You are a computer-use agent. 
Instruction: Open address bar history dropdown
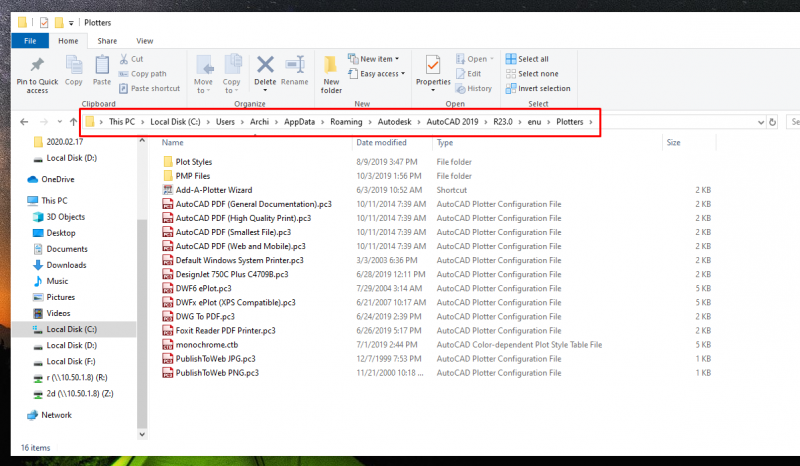pos(761,122)
